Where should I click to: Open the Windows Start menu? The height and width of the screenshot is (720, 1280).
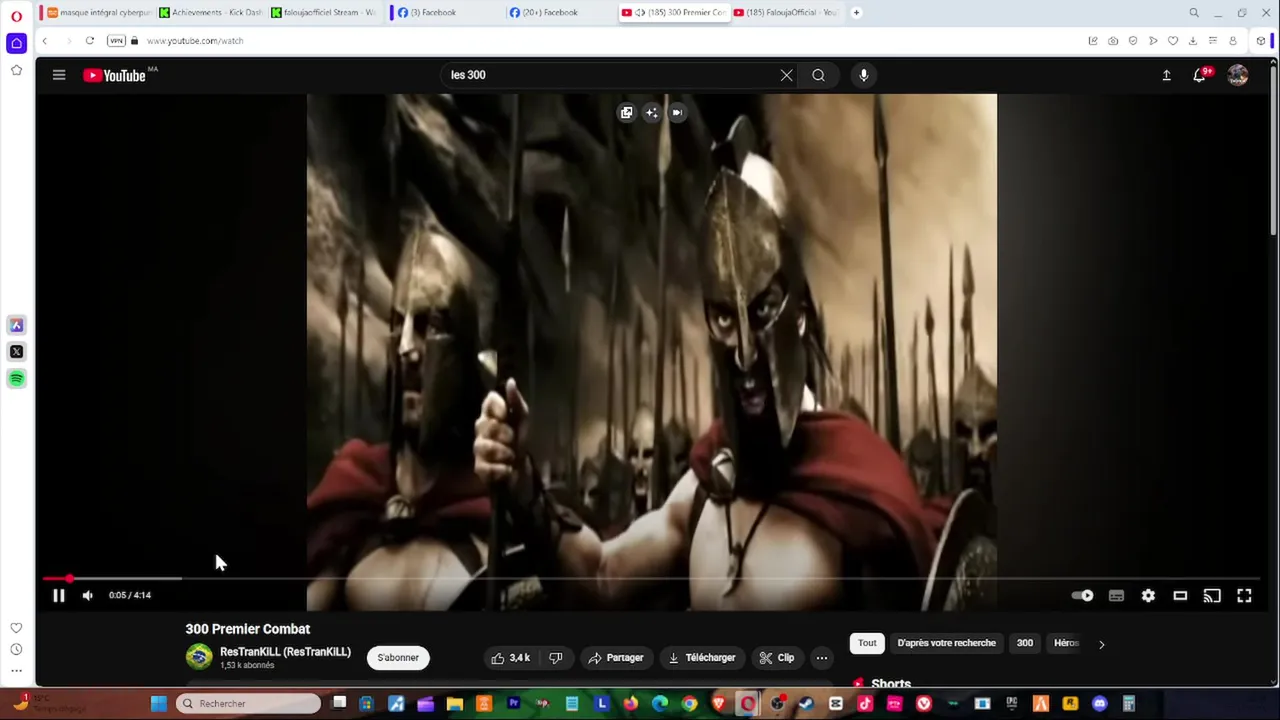(x=159, y=704)
